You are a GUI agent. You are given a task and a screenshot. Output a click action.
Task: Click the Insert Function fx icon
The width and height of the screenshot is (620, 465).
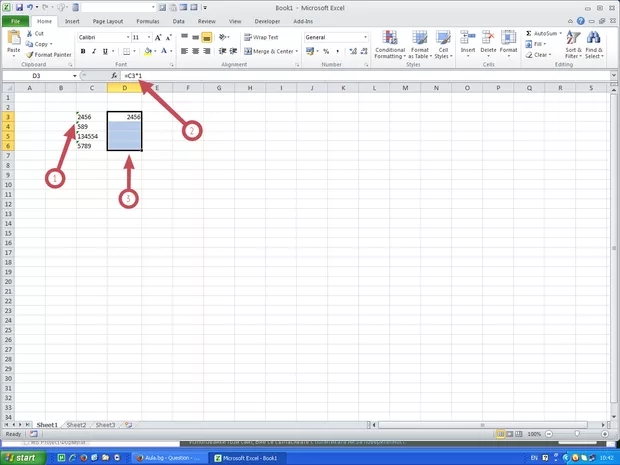pos(114,76)
